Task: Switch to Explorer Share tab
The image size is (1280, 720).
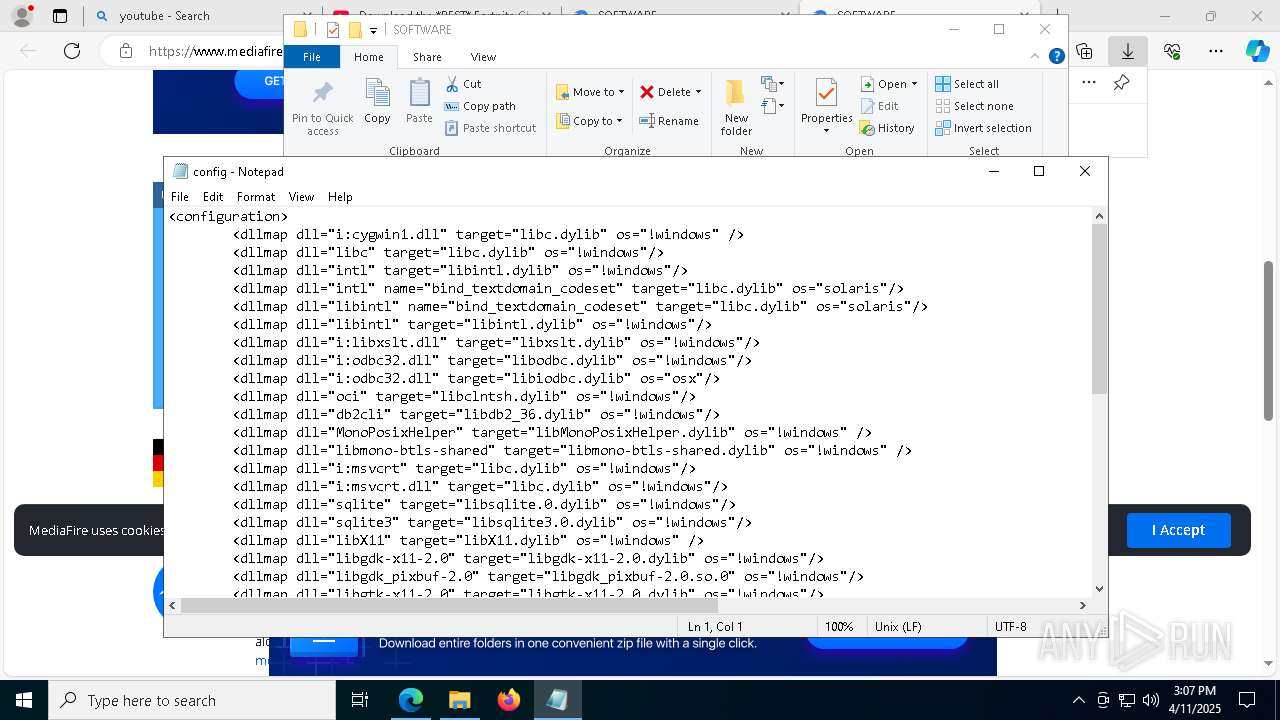Action: (x=427, y=57)
